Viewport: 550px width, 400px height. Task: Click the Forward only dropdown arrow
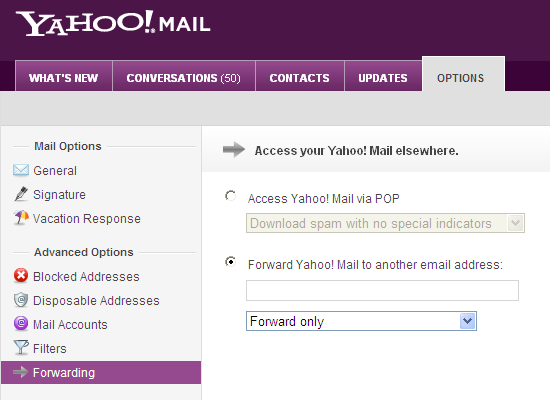tap(468, 321)
